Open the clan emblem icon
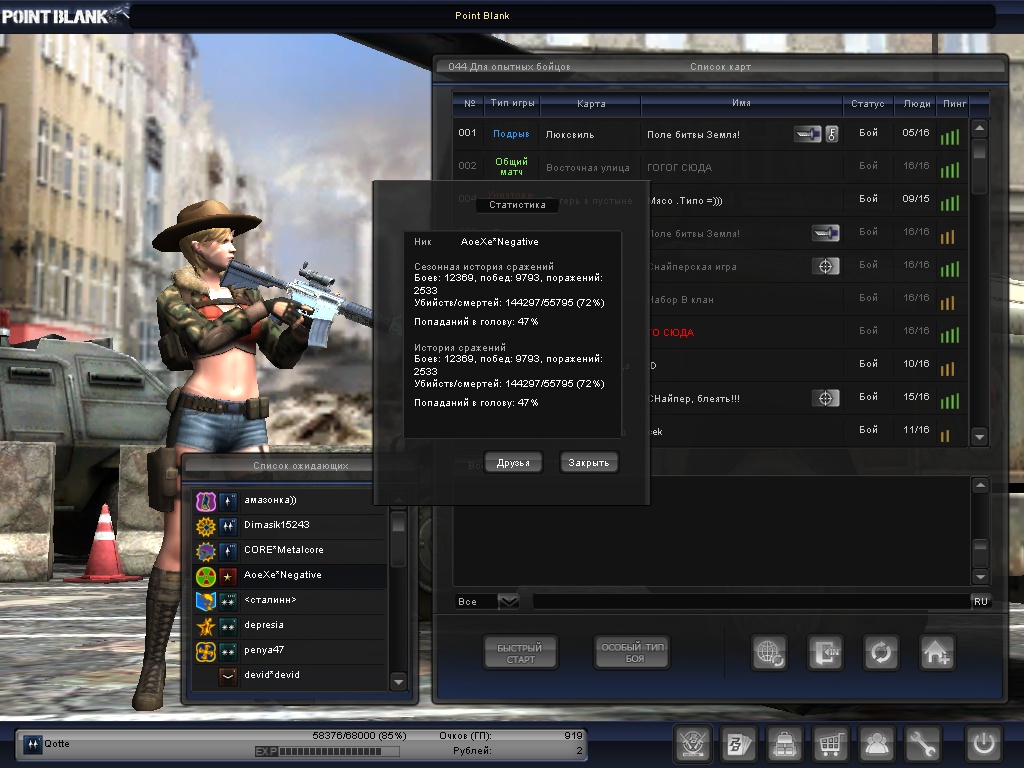This screenshot has width=1024, height=768. click(x=693, y=744)
